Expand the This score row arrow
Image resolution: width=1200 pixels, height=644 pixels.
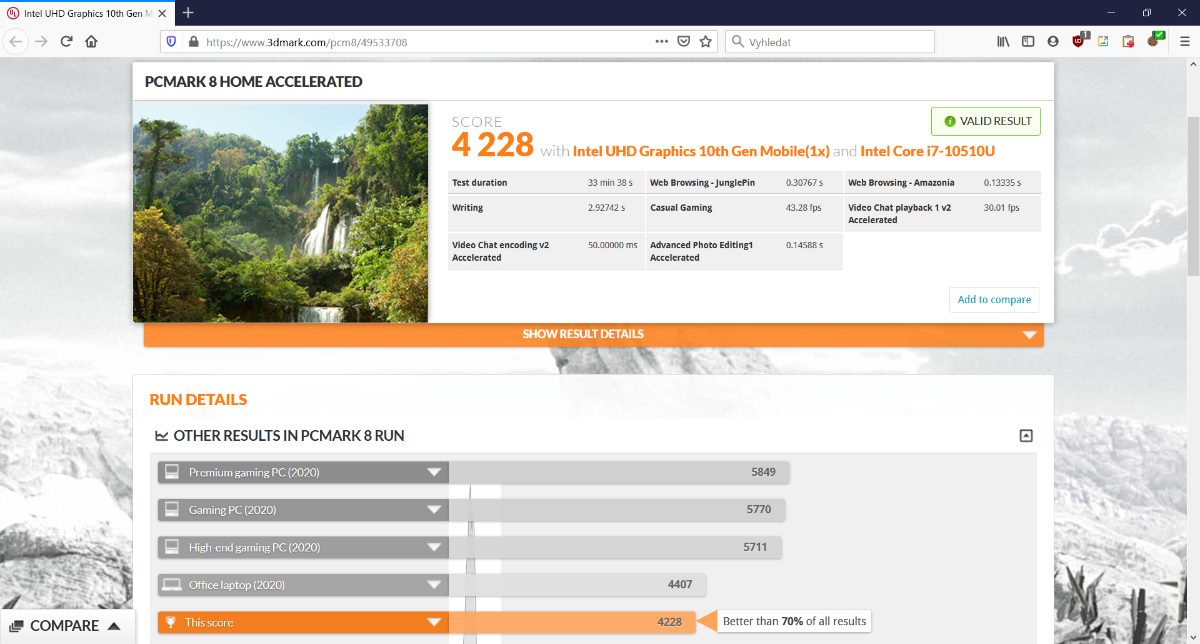click(433, 622)
